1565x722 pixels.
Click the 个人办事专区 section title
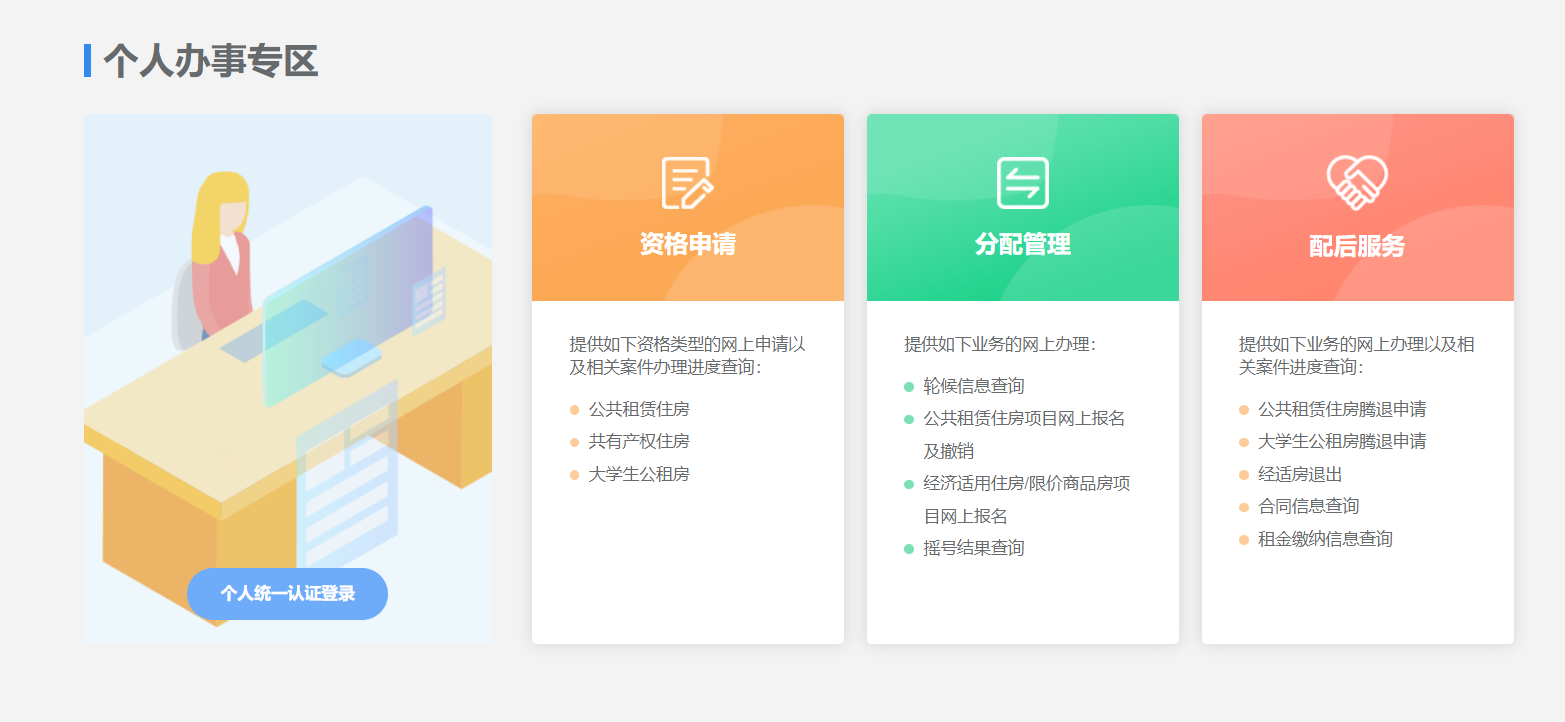[x=210, y=61]
